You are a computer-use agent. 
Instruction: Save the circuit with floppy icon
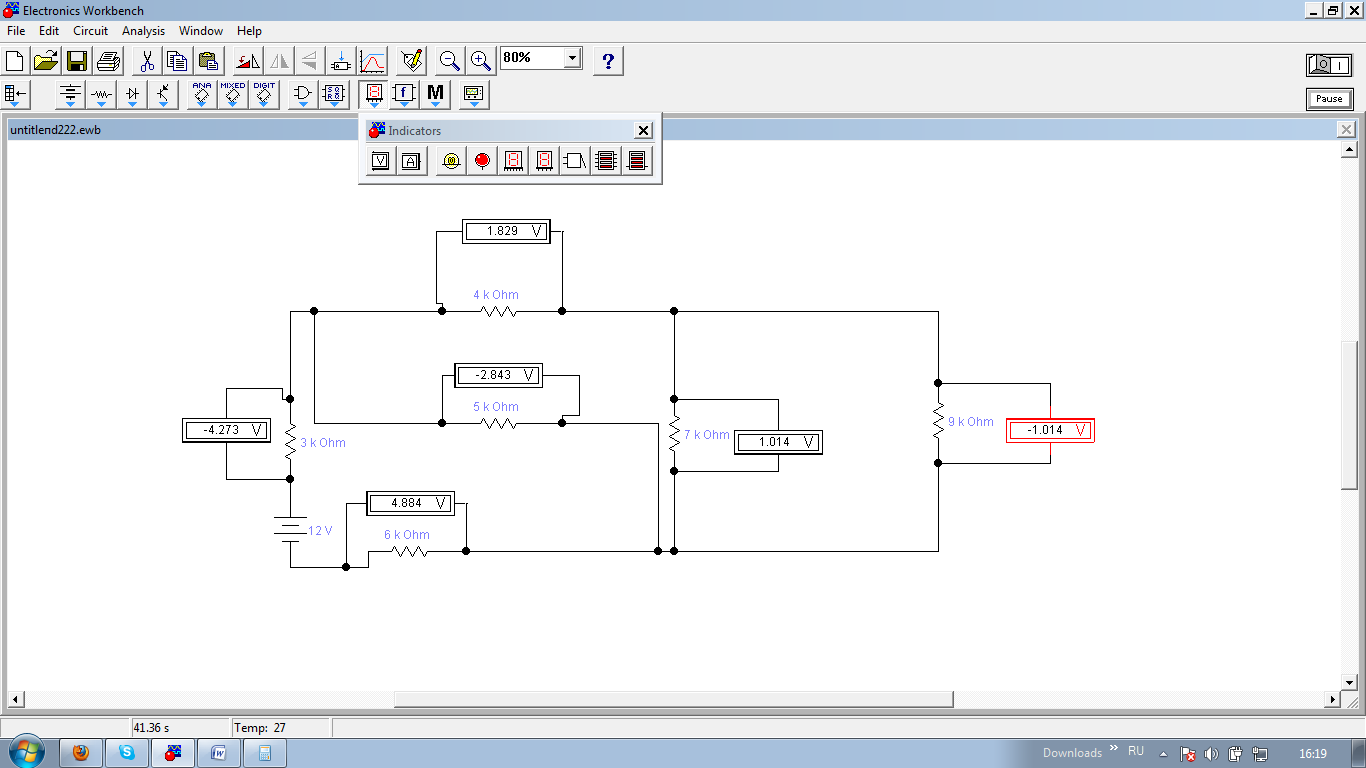77,61
